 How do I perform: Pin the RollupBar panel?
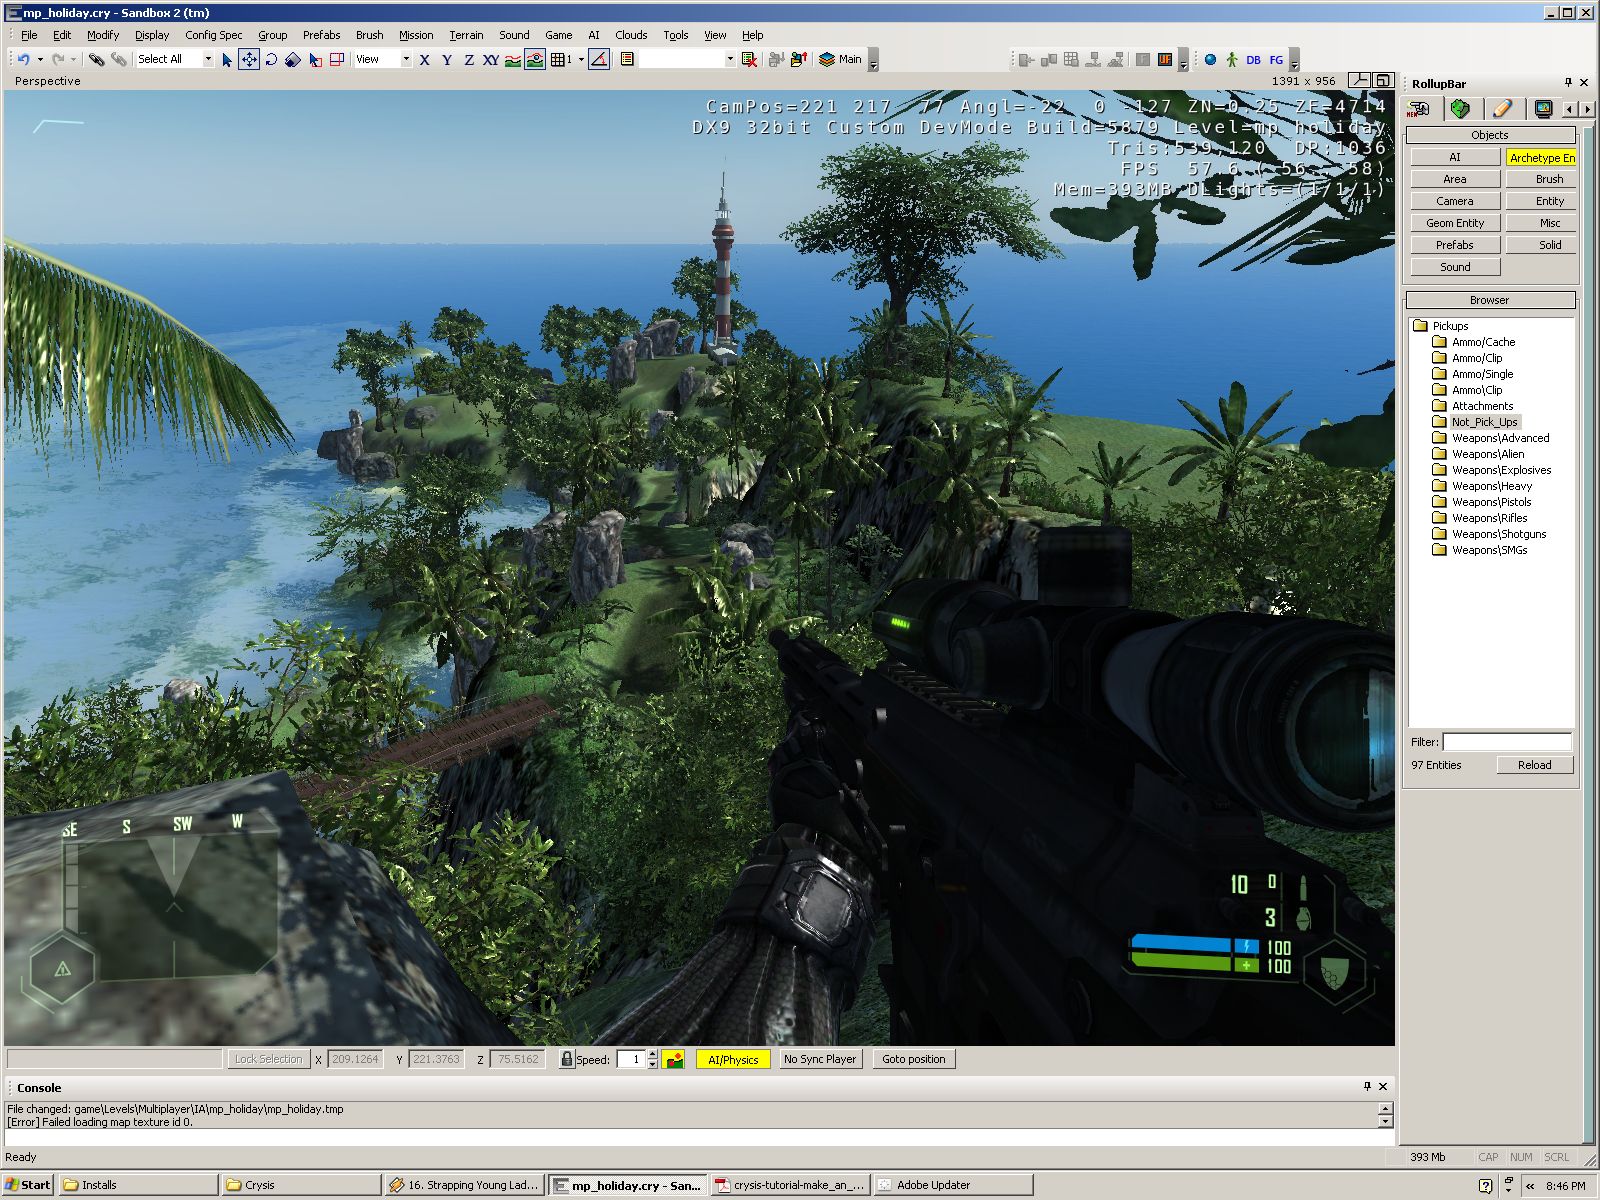click(x=1568, y=83)
